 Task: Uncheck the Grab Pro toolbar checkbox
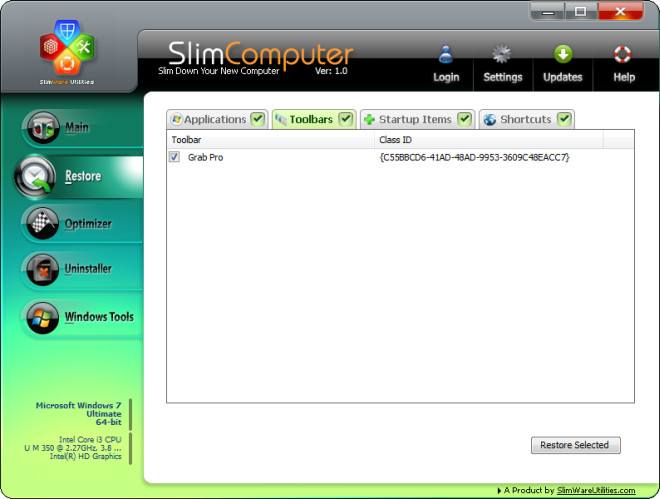(x=174, y=157)
